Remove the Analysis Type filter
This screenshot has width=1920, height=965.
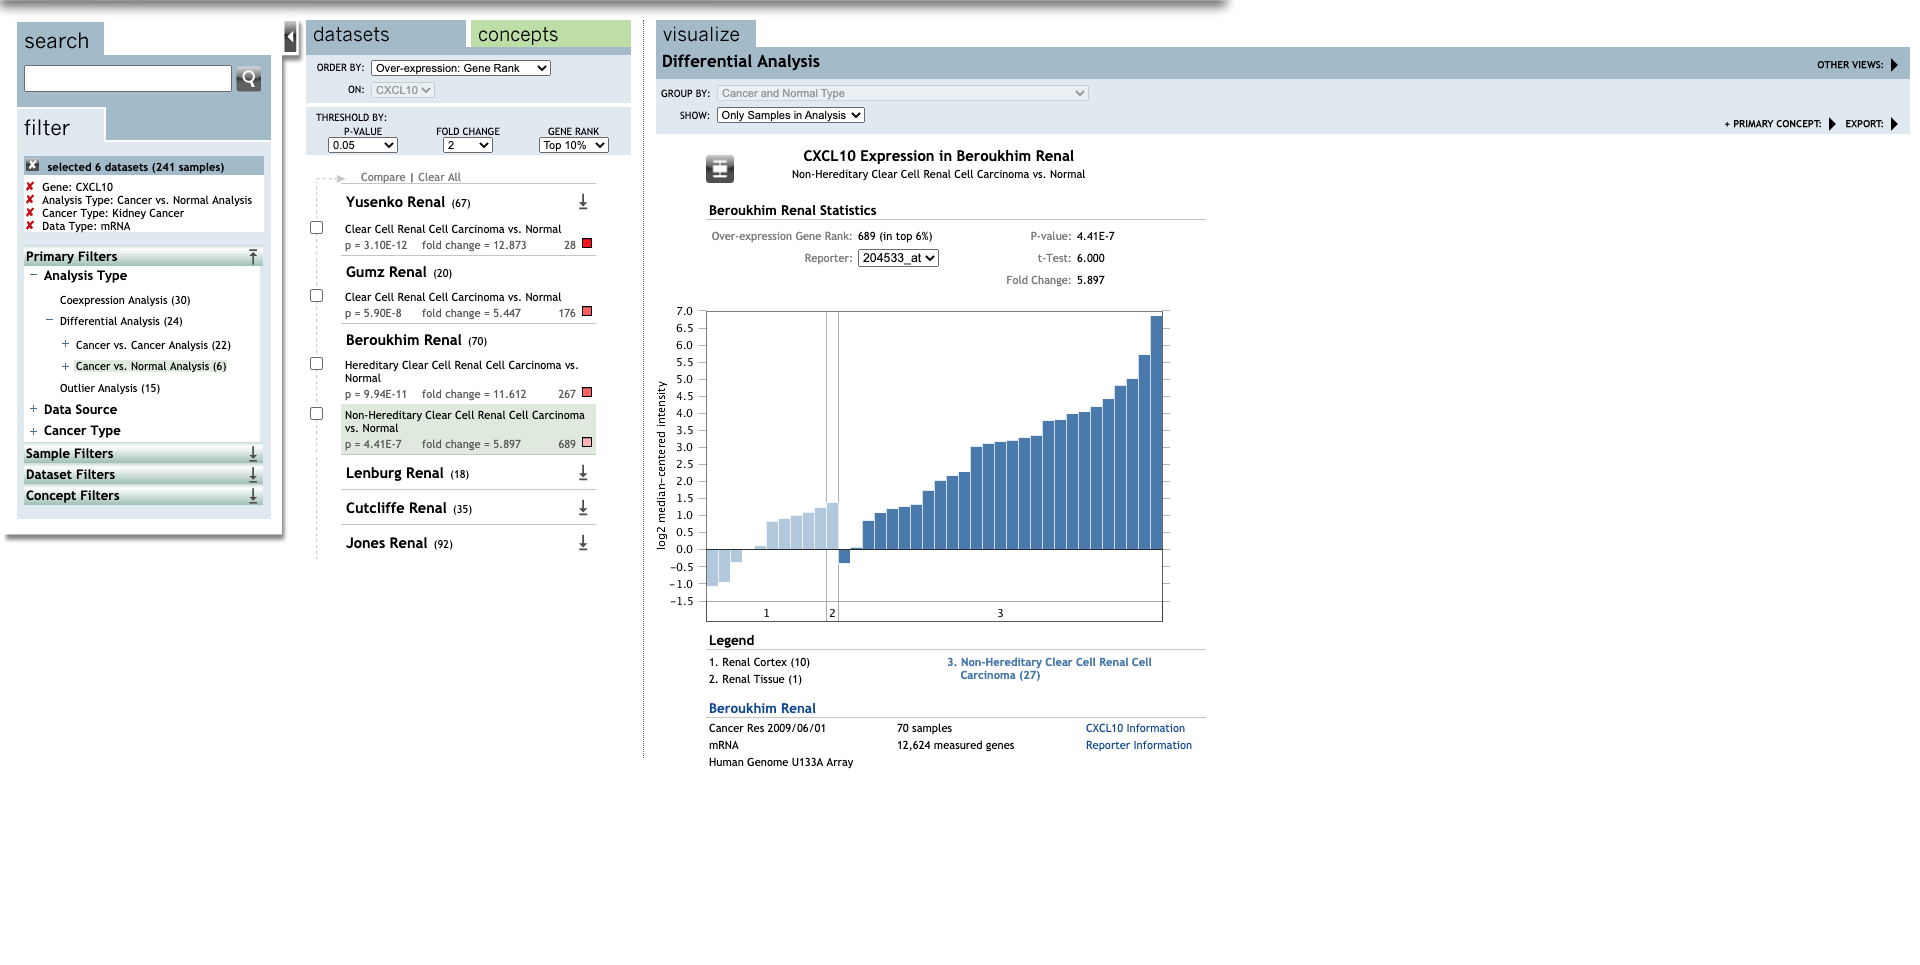30,200
